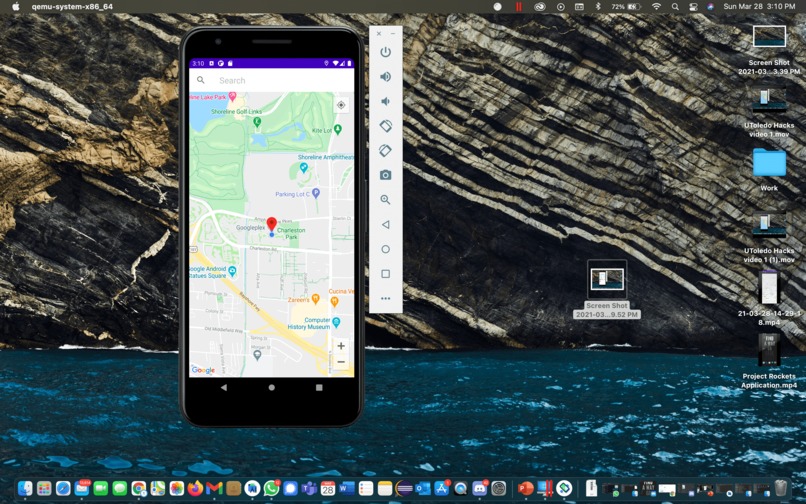Open Google Chrome from the dock

pyautogui.click(x=138, y=488)
